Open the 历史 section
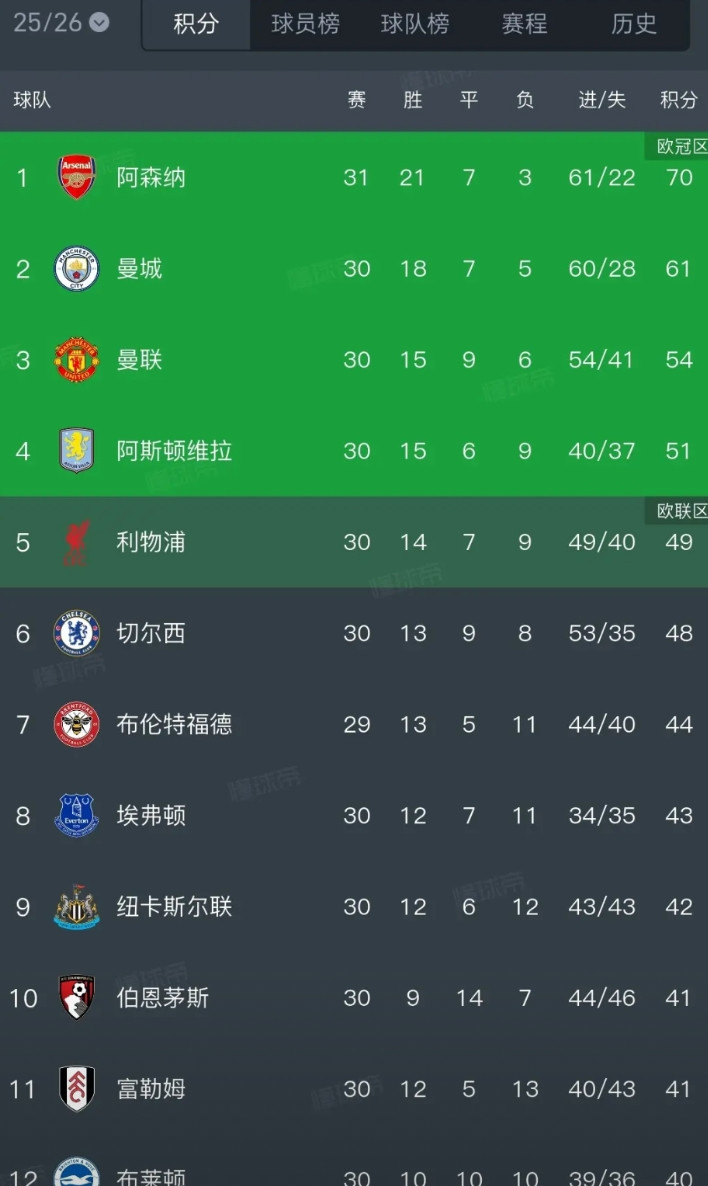The image size is (708, 1186). (633, 26)
